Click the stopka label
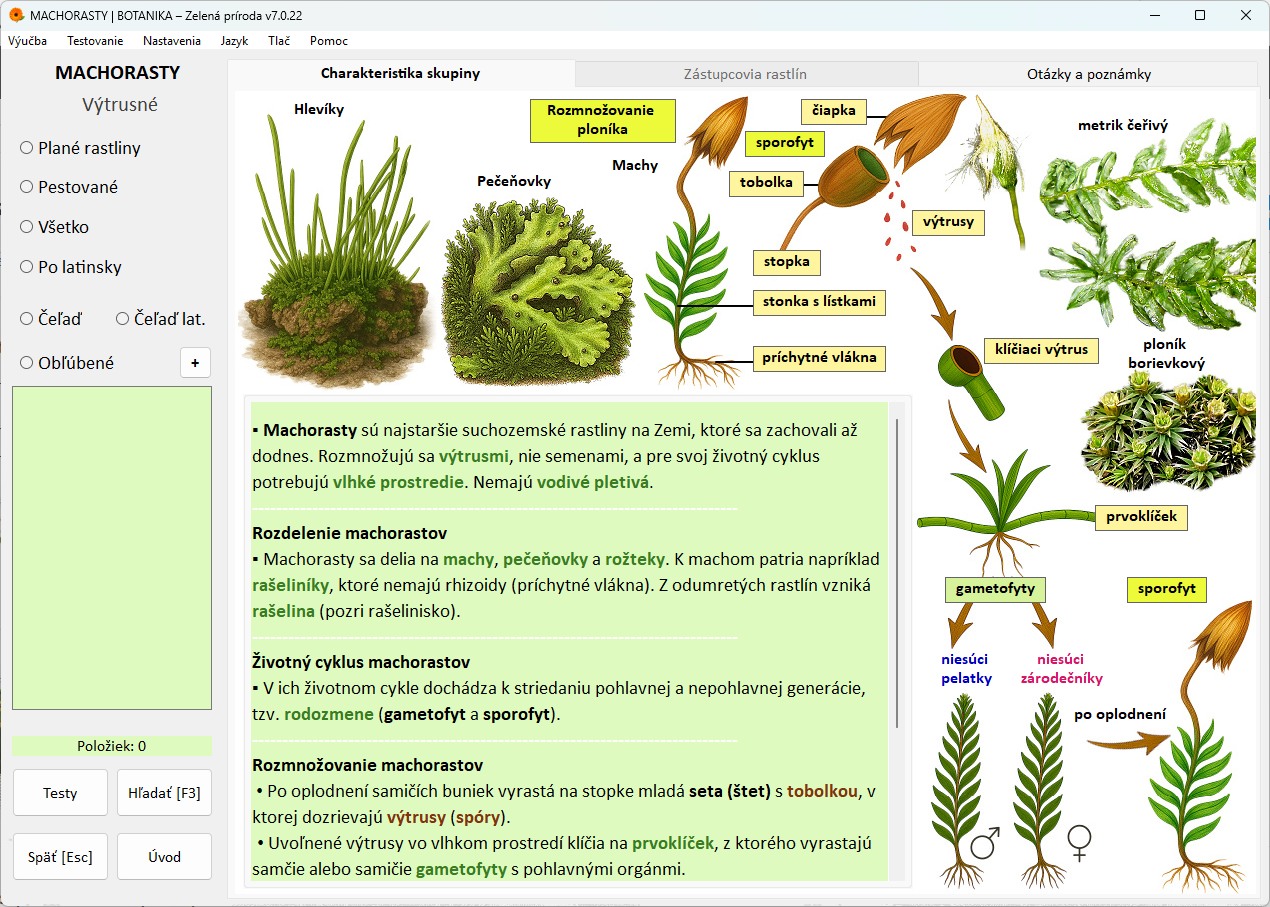Screen dimensions: 1270x907 (786, 262)
